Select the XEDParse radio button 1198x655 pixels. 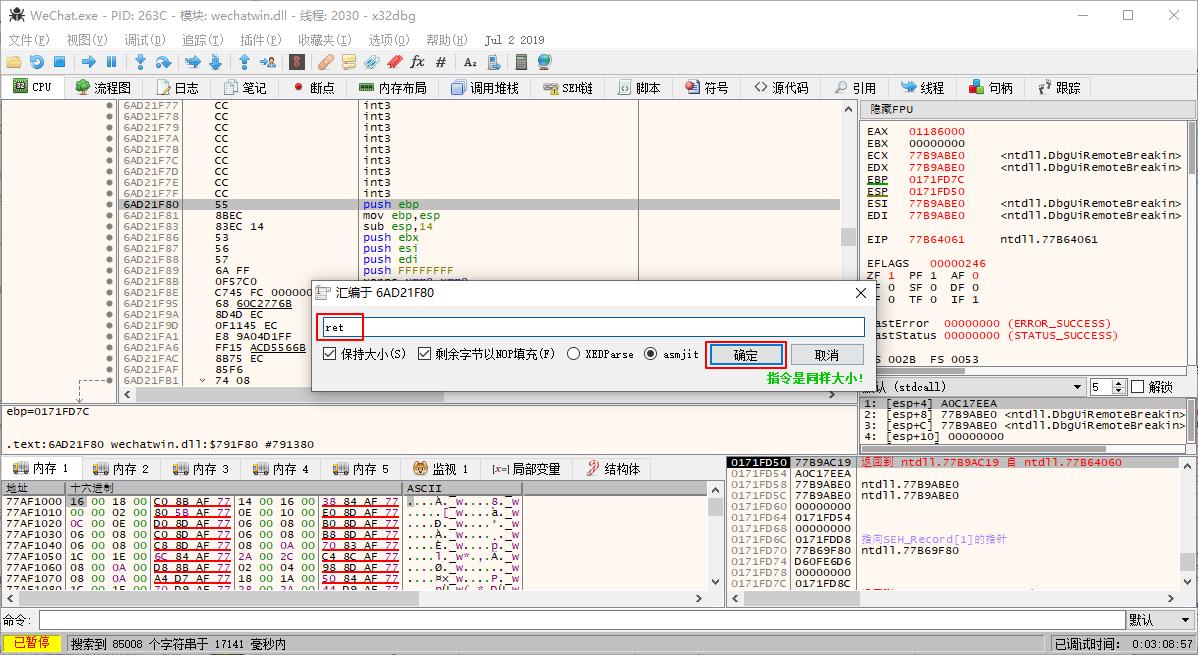coord(574,354)
